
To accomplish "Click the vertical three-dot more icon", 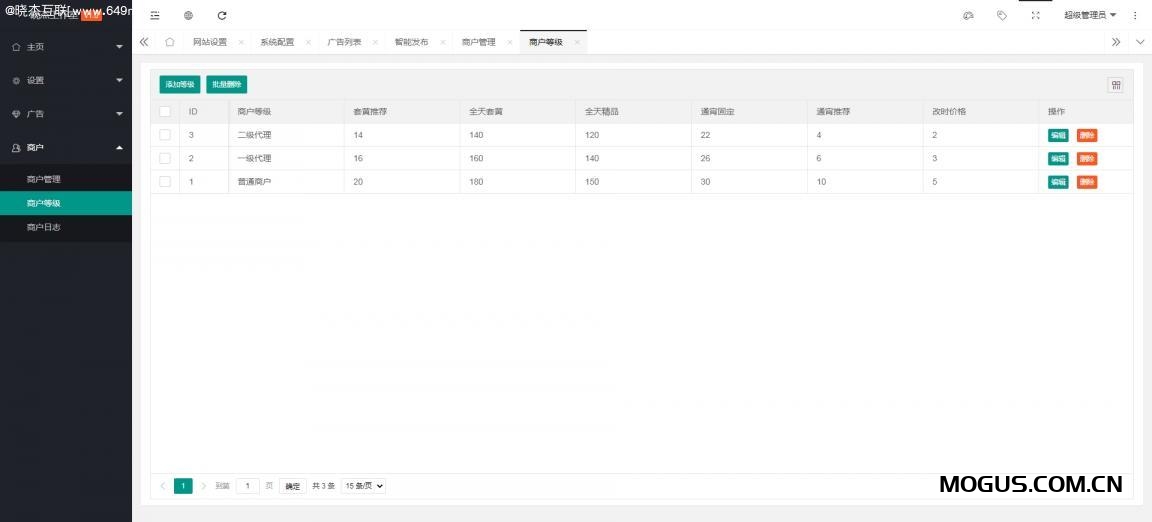I will point(1135,15).
